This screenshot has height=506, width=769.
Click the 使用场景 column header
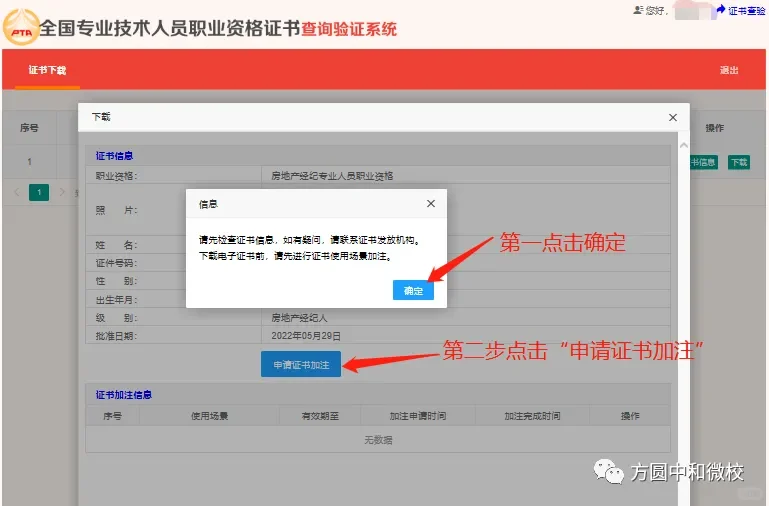tap(209, 416)
